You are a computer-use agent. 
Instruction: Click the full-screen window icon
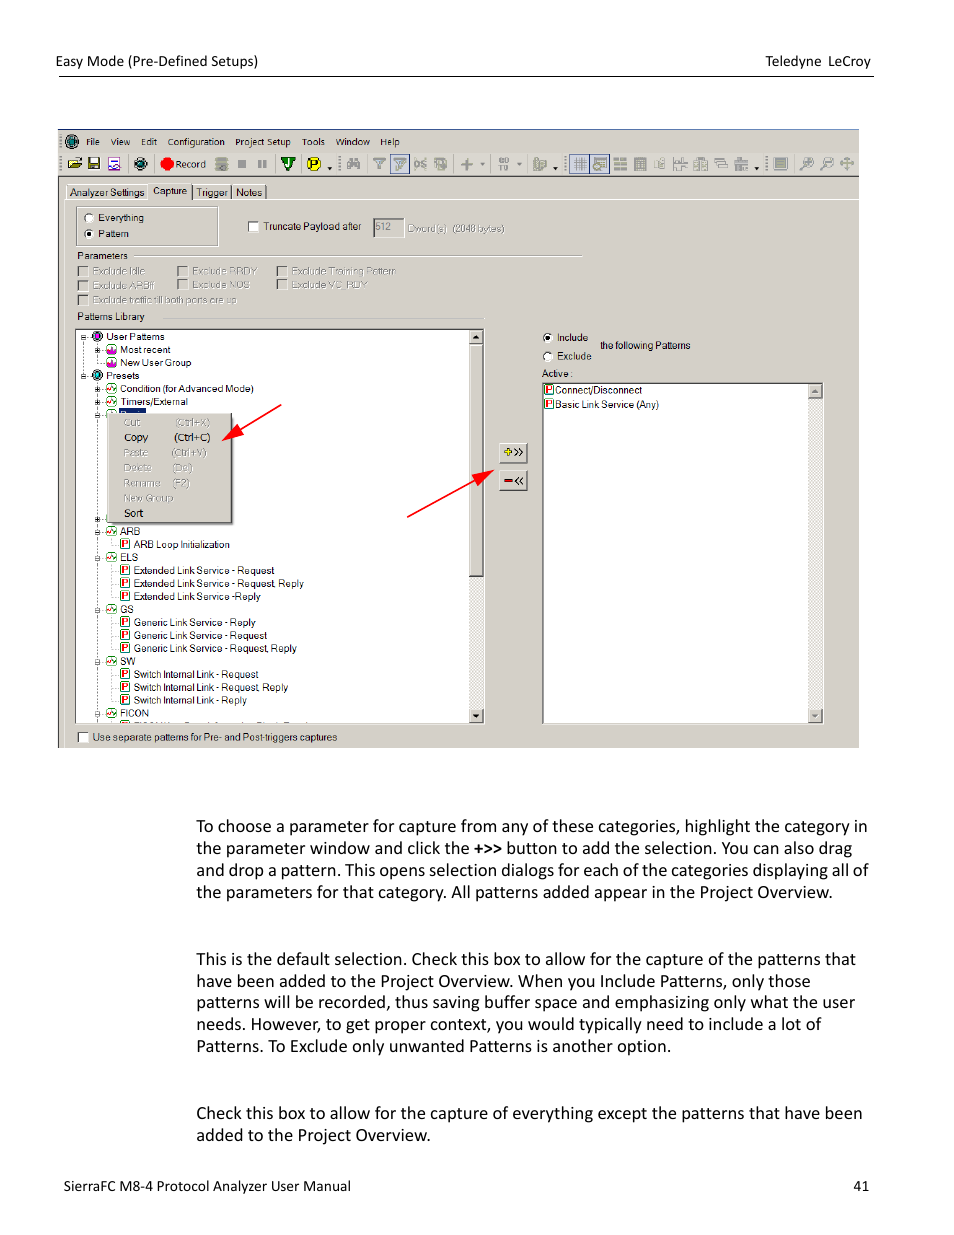point(781,164)
